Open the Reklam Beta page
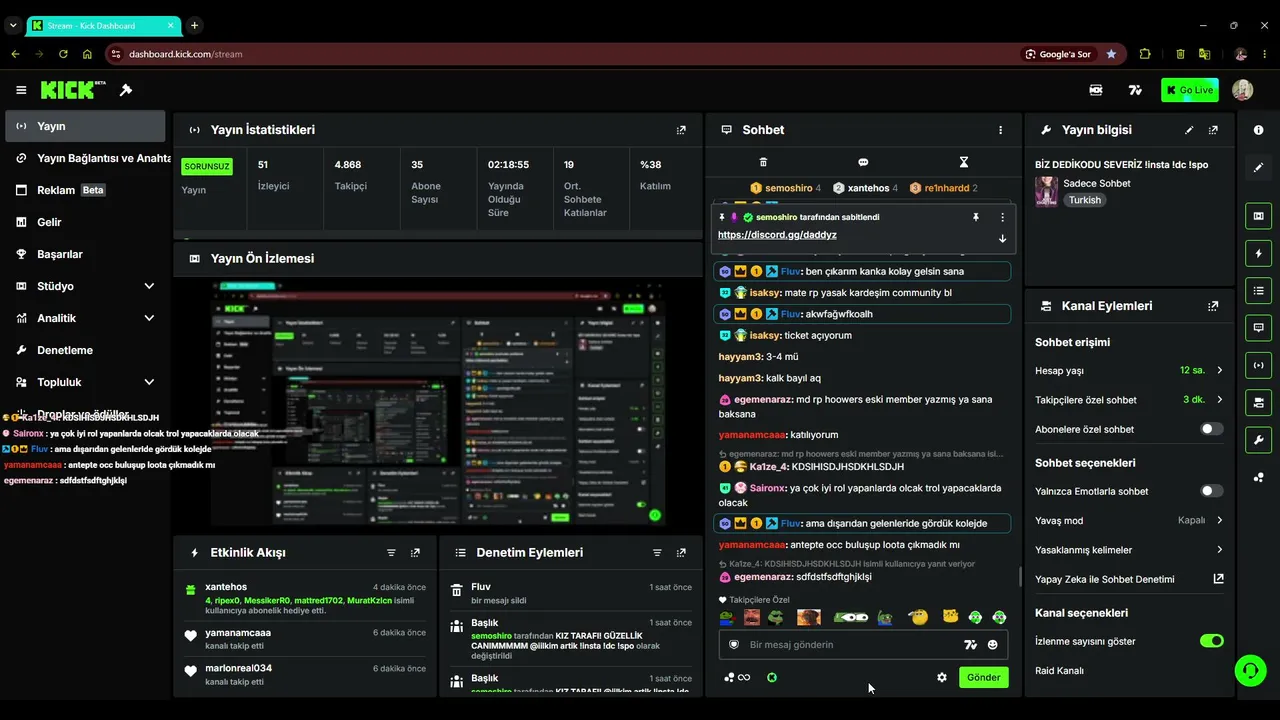The height and width of the screenshot is (720, 1280). 85,190
